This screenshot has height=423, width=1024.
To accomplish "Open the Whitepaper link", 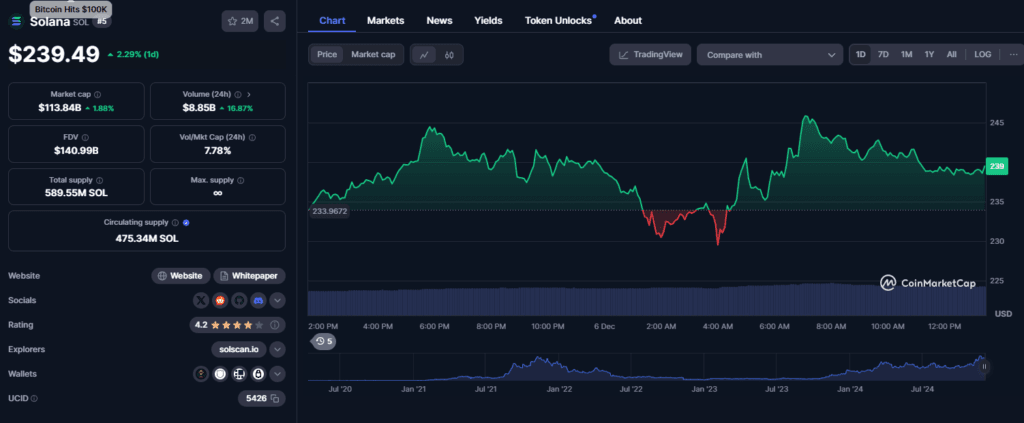I will 249,275.
